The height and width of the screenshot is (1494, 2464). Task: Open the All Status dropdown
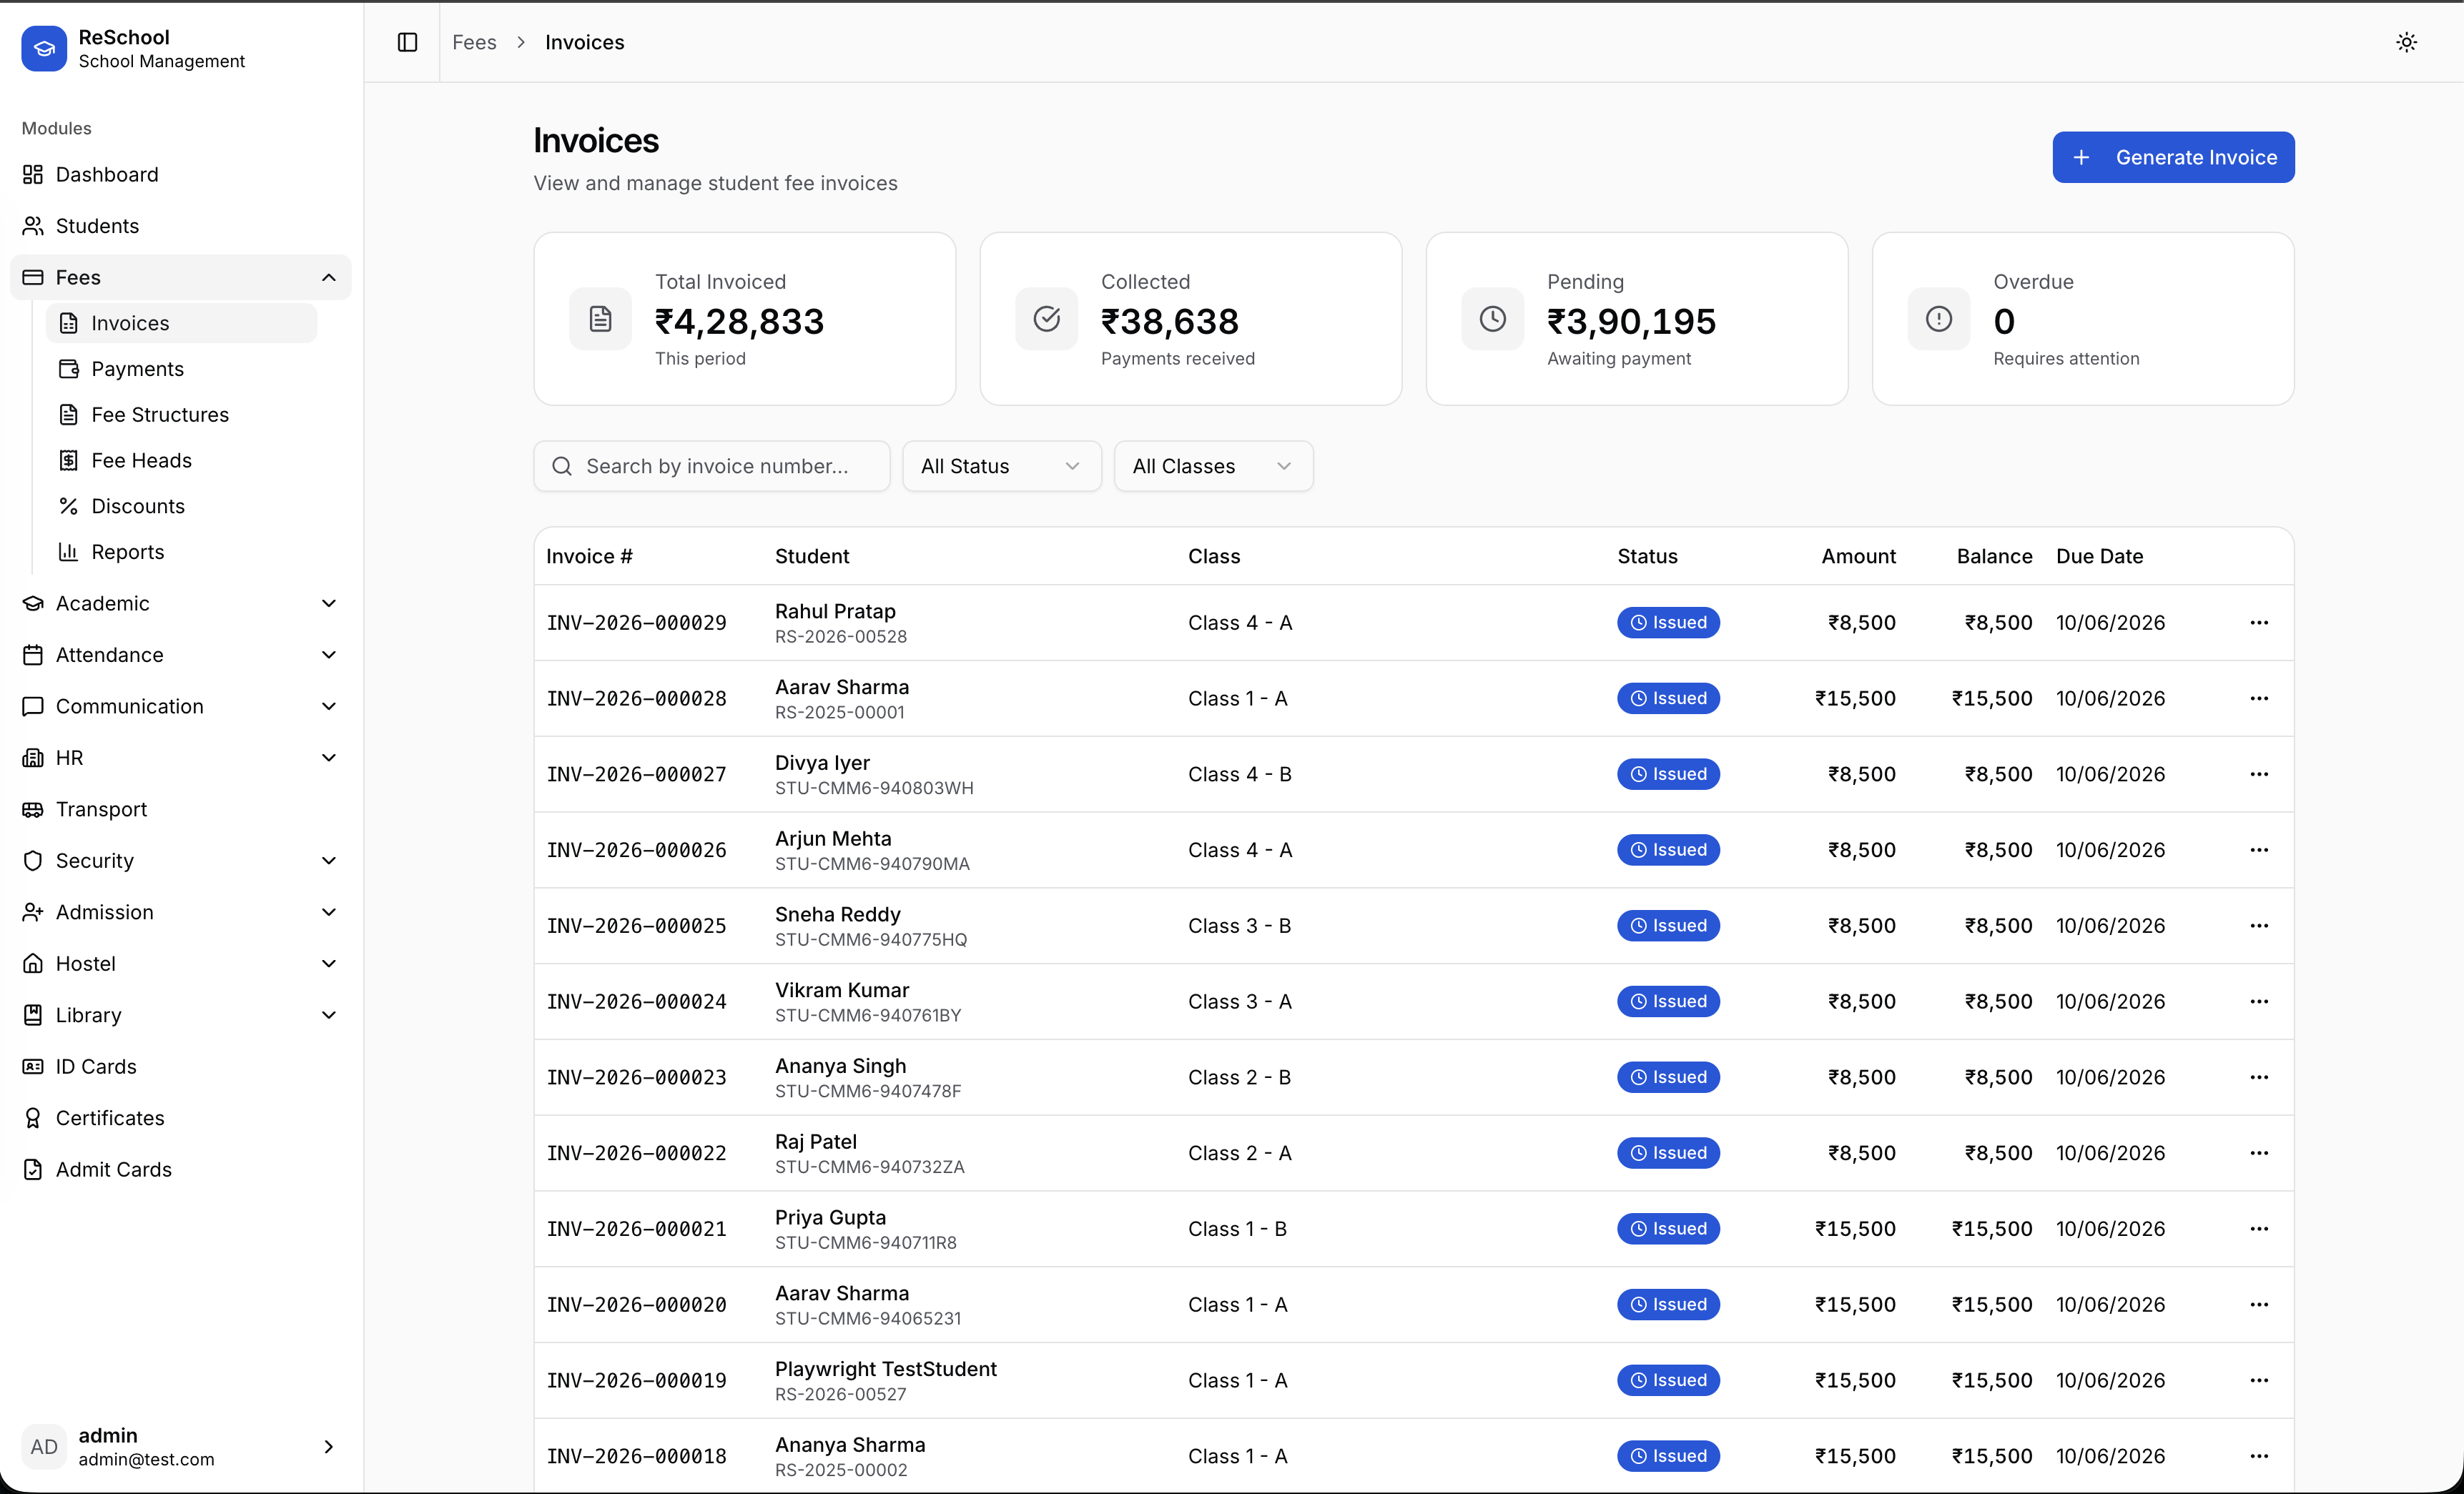pyautogui.click(x=1001, y=465)
